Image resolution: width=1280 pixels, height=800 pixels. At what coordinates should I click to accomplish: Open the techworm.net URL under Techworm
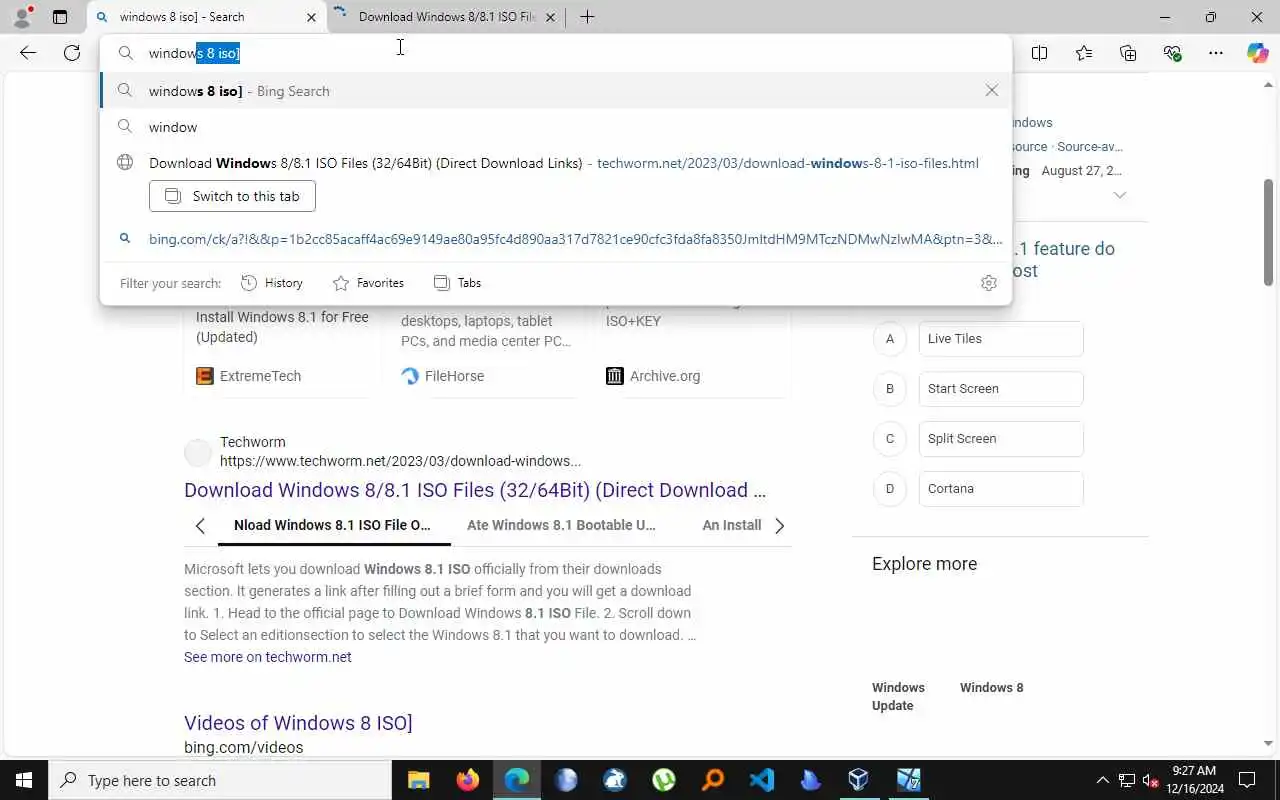tap(400, 461)
